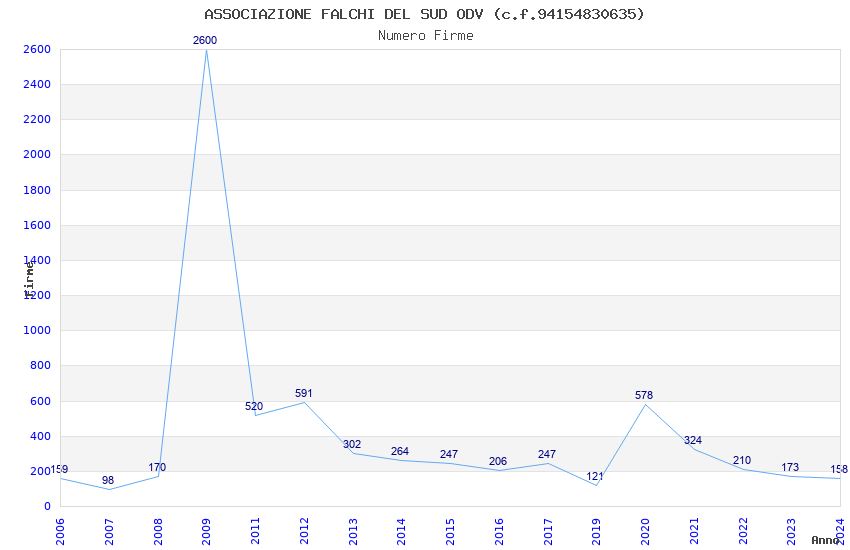Image resolution: width=850 pixels, height=550 pixels.
Task: Click y-axis value 1000
Action: [x=37, y=331]
